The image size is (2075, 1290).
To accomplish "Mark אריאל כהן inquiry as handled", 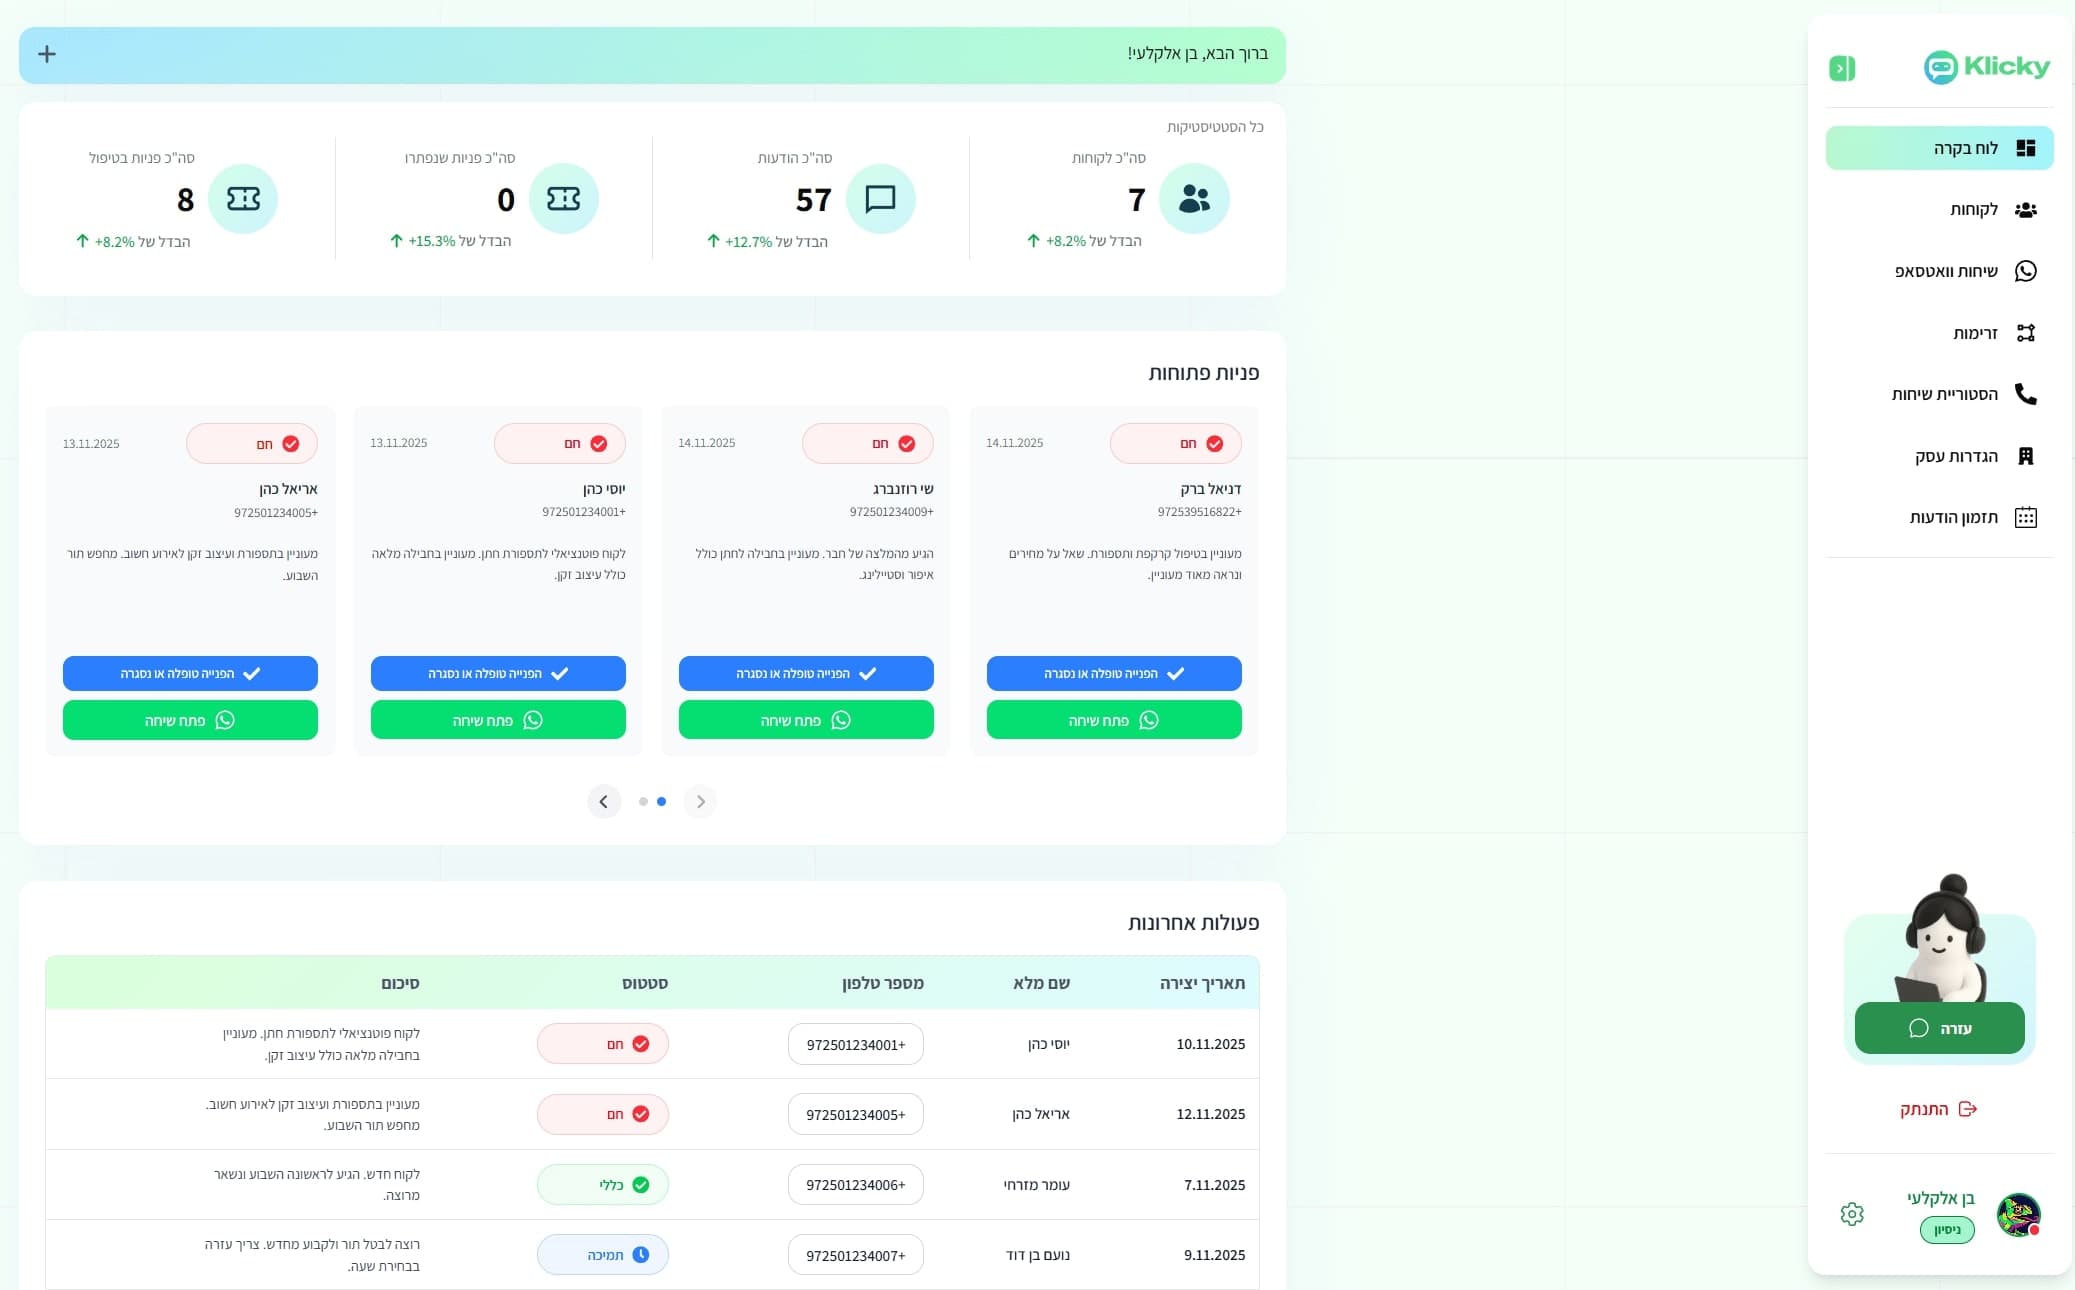I will [190, 673].
